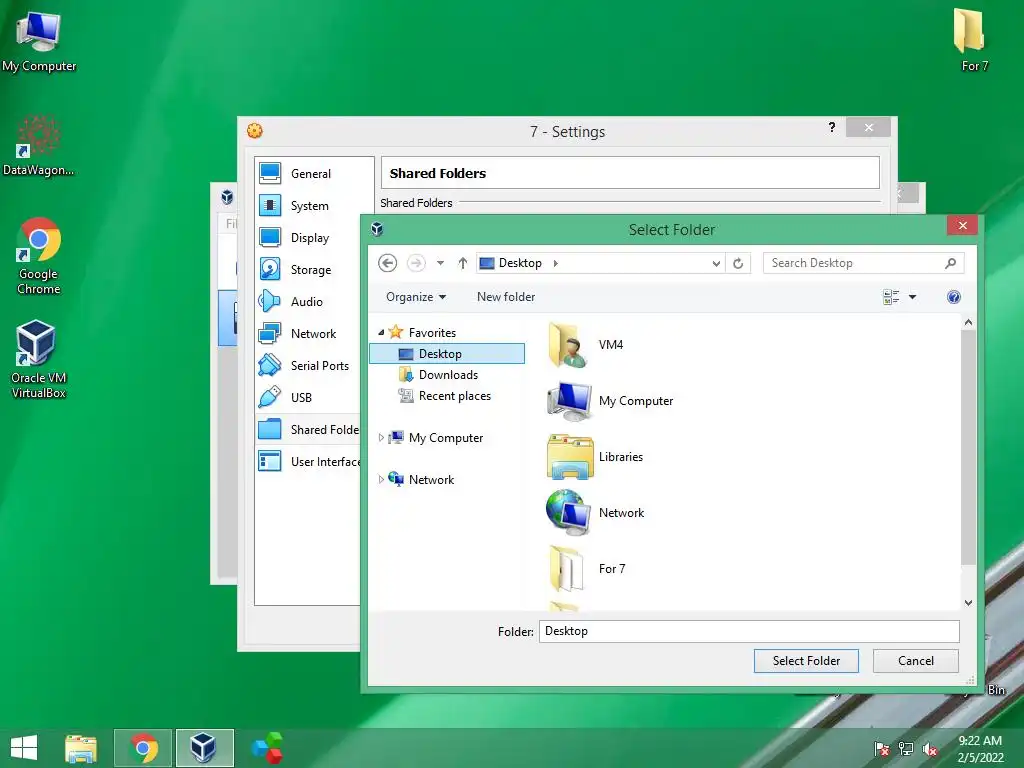Go back in Select Folder dialog

click(x=387, y=263)
